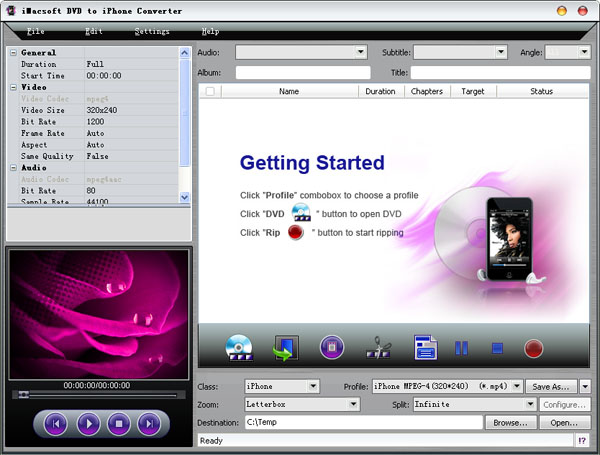Click the DVD icon in Getting Started text
The image size is (600, 455).
click(301, 212)
